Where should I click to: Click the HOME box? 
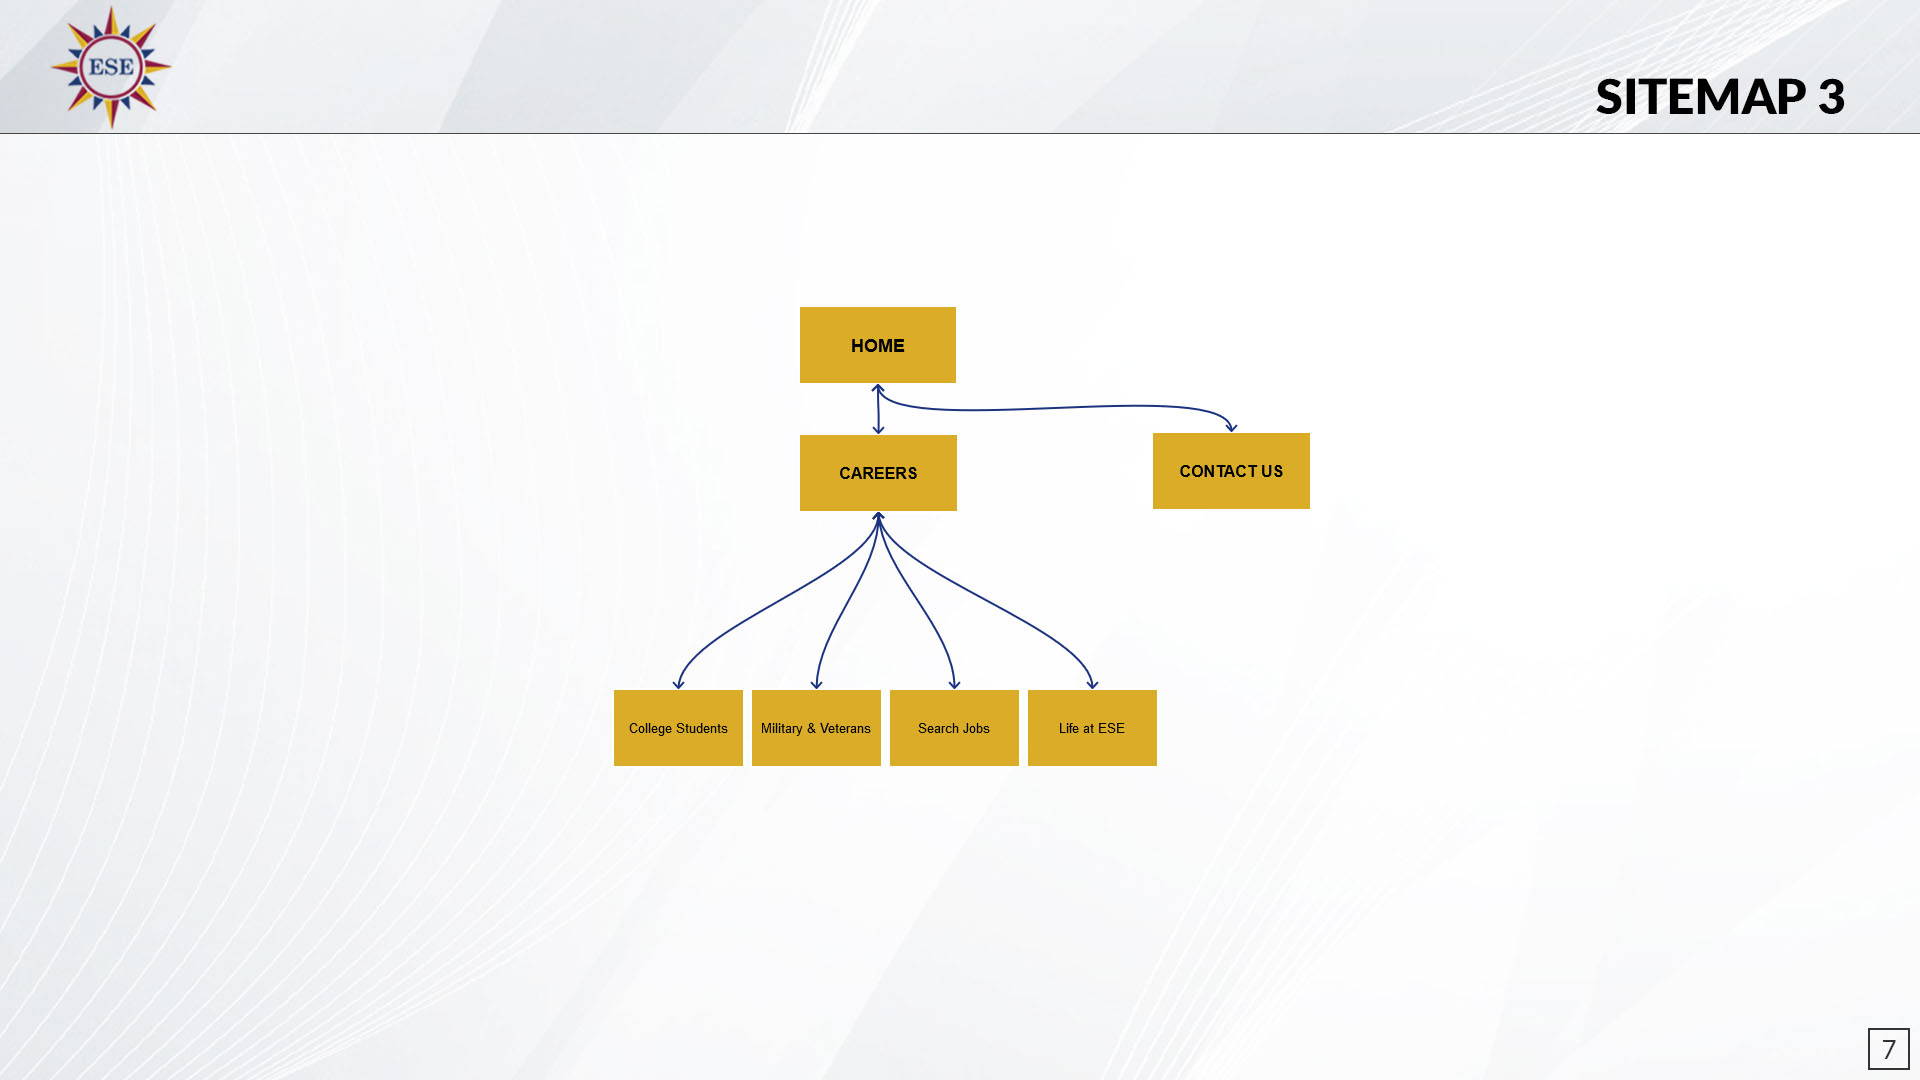[877, 345]
